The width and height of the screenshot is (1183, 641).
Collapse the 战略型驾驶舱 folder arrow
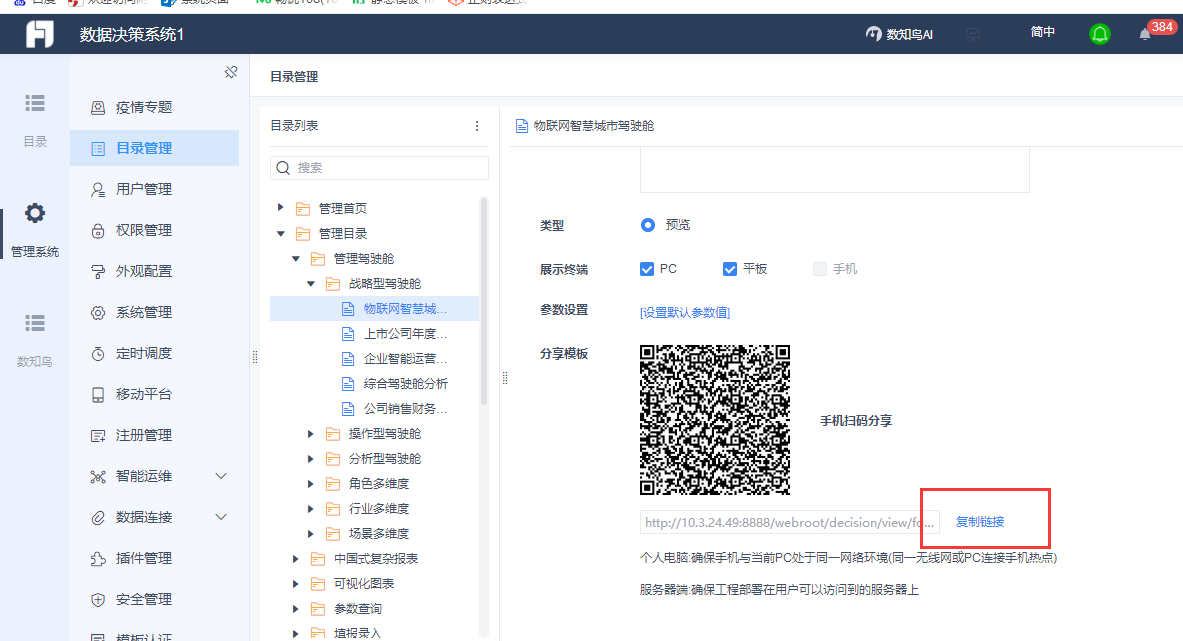click(x=311, y=284)
